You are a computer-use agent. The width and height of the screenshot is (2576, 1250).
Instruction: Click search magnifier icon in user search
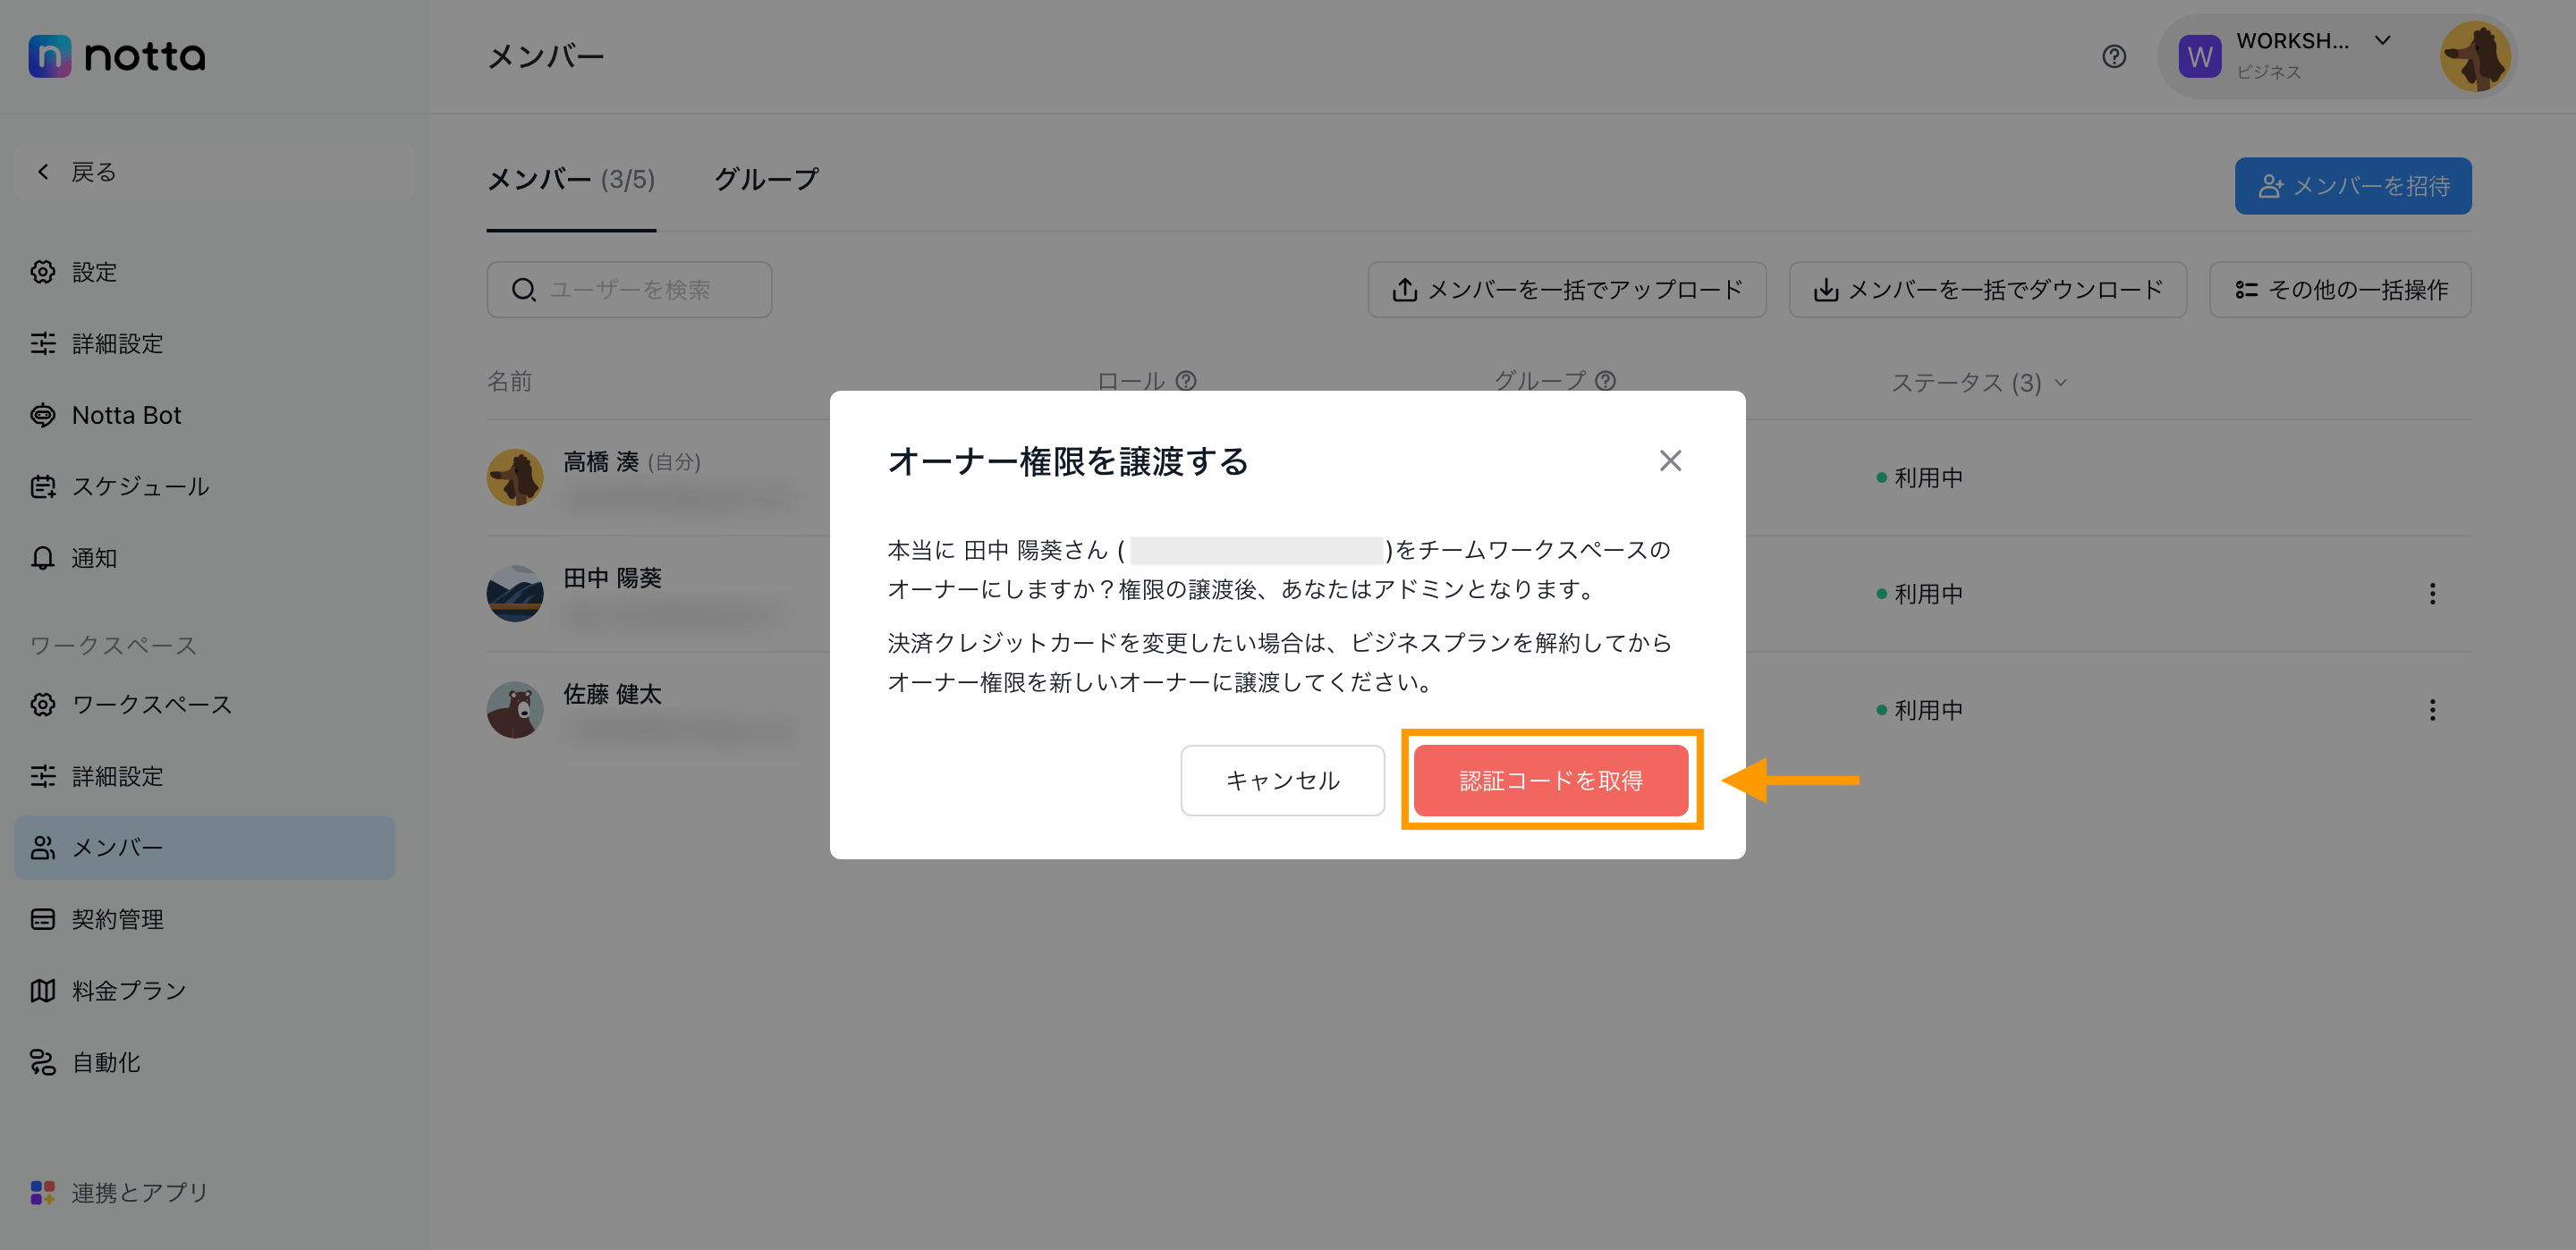523,290
